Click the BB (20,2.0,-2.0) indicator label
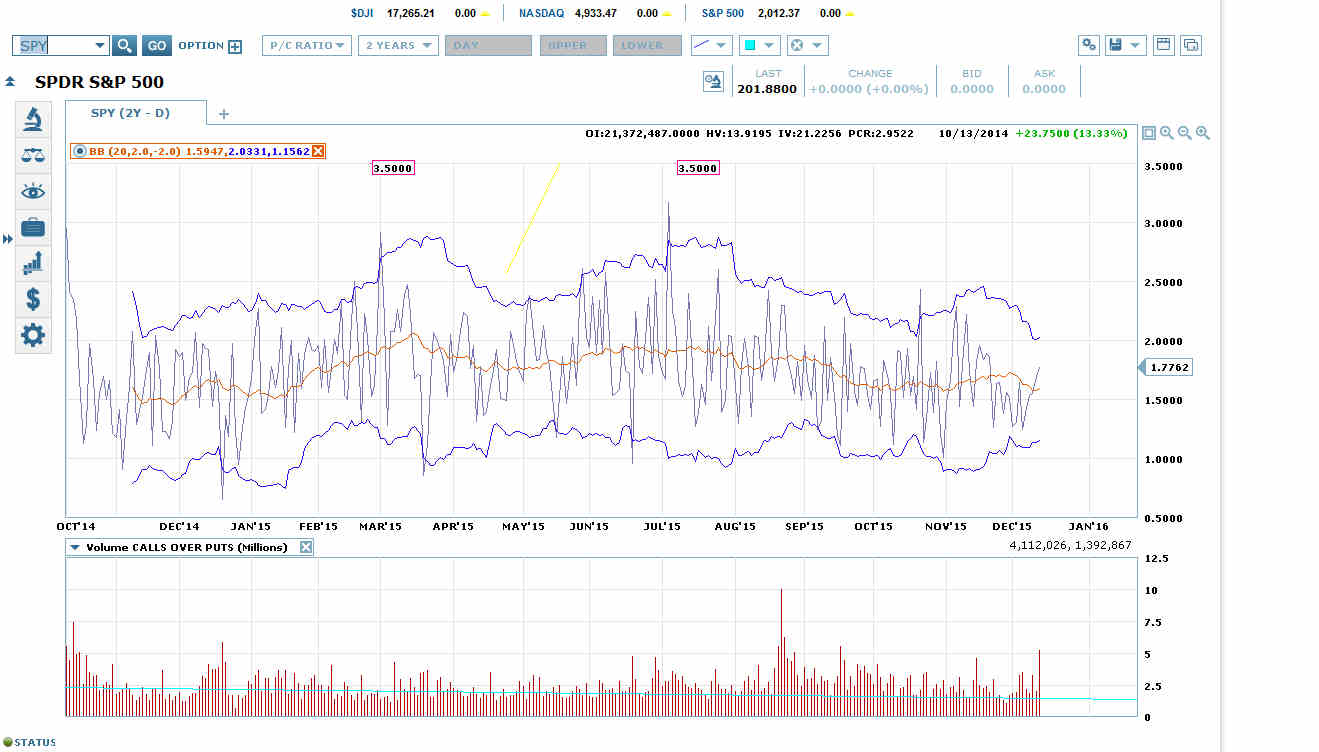 134,151
